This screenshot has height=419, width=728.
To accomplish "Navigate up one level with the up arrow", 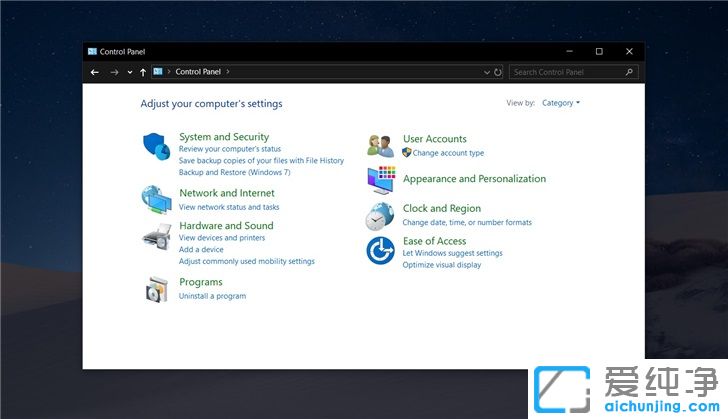I will (143, 72).
